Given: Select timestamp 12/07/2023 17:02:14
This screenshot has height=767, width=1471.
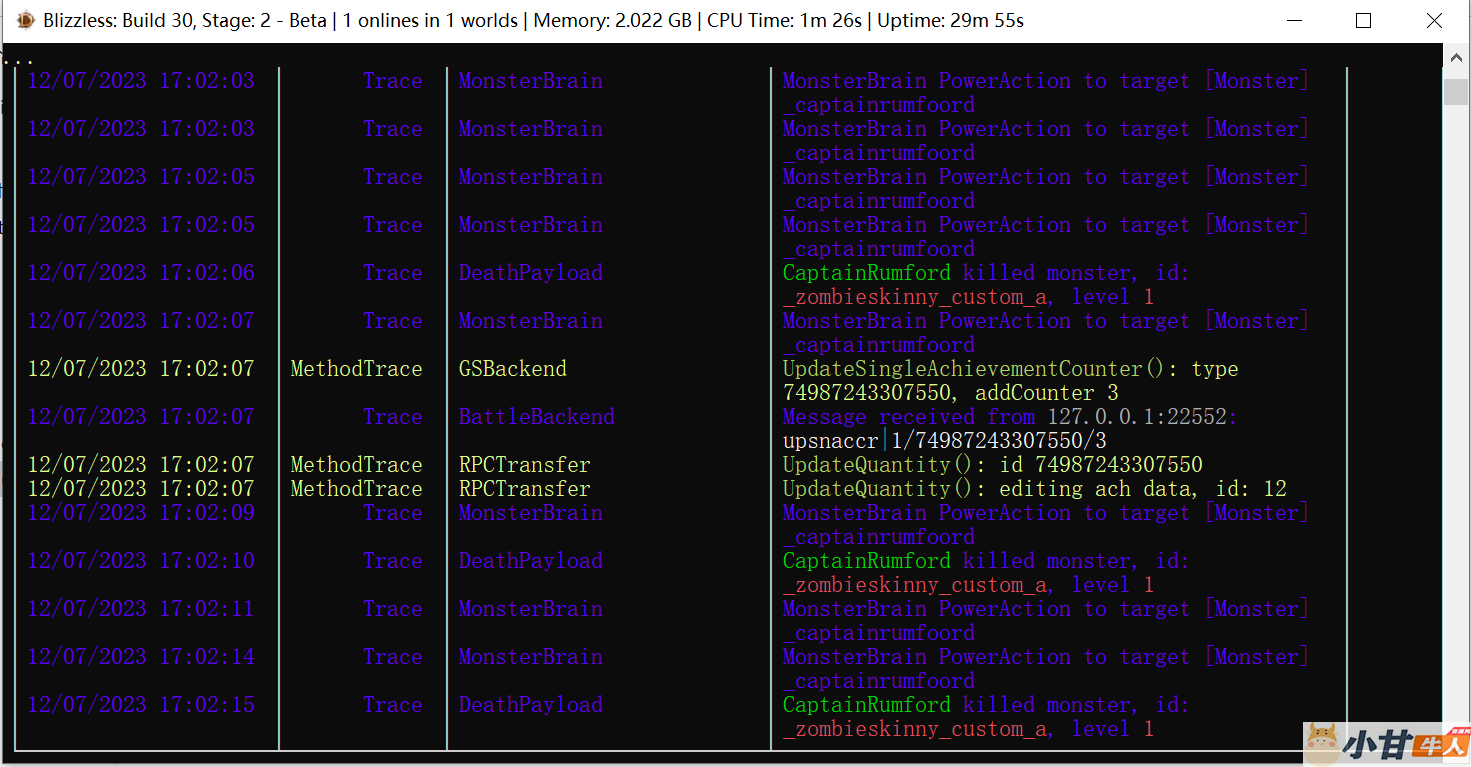Looking at the screenshot, I should [x=141, y=656].
